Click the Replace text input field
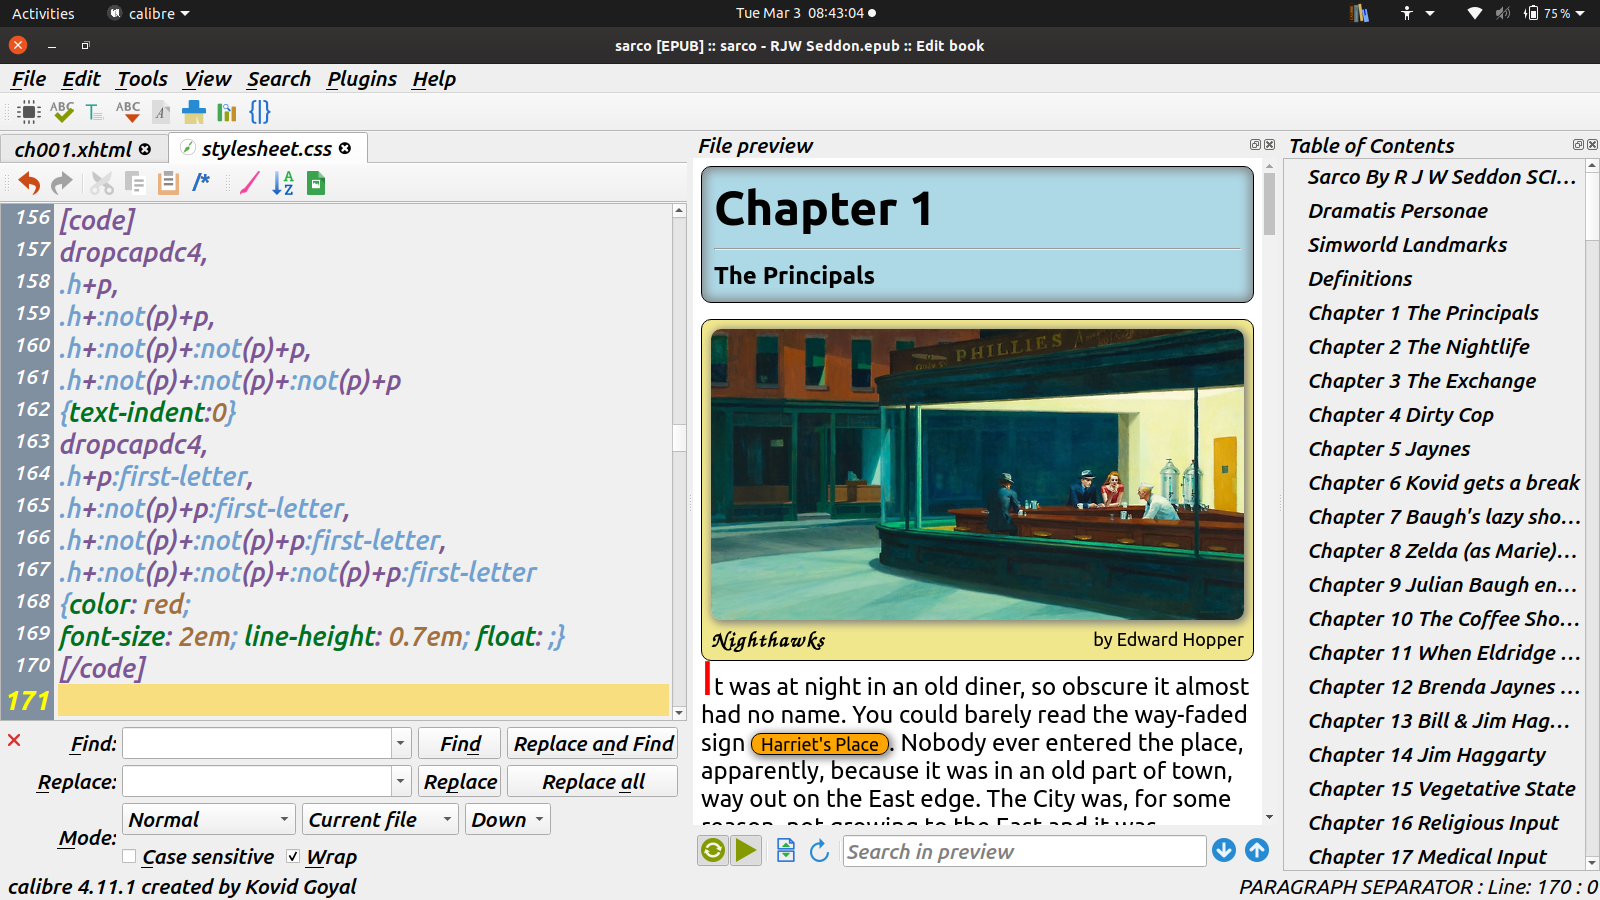The height and width of the screenshot is (900, 1600). pos(257,781)
